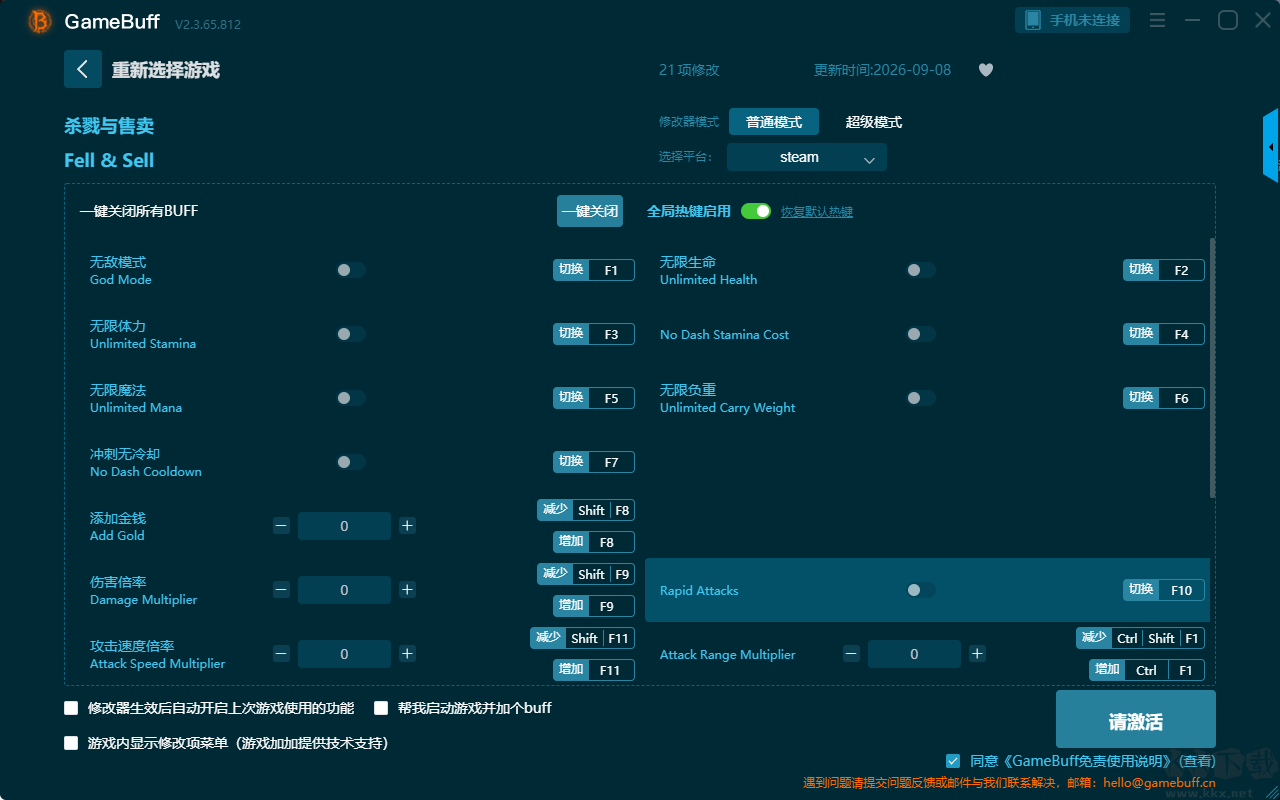Click the phone not connected button
Screen dimensions: 1280x800
tap(1073, 20)
